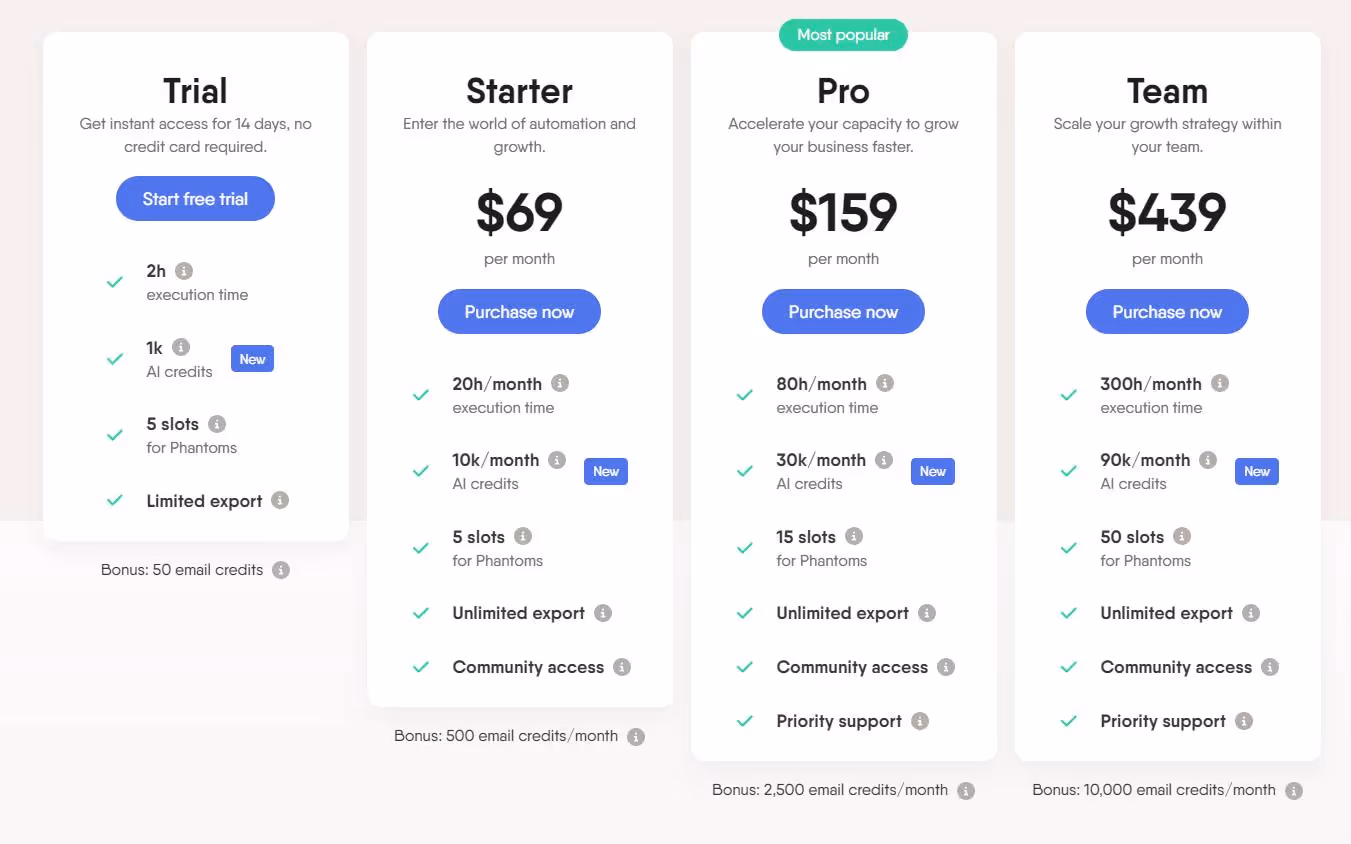Click Purchase now under the Starter plan

coord(519,311)
